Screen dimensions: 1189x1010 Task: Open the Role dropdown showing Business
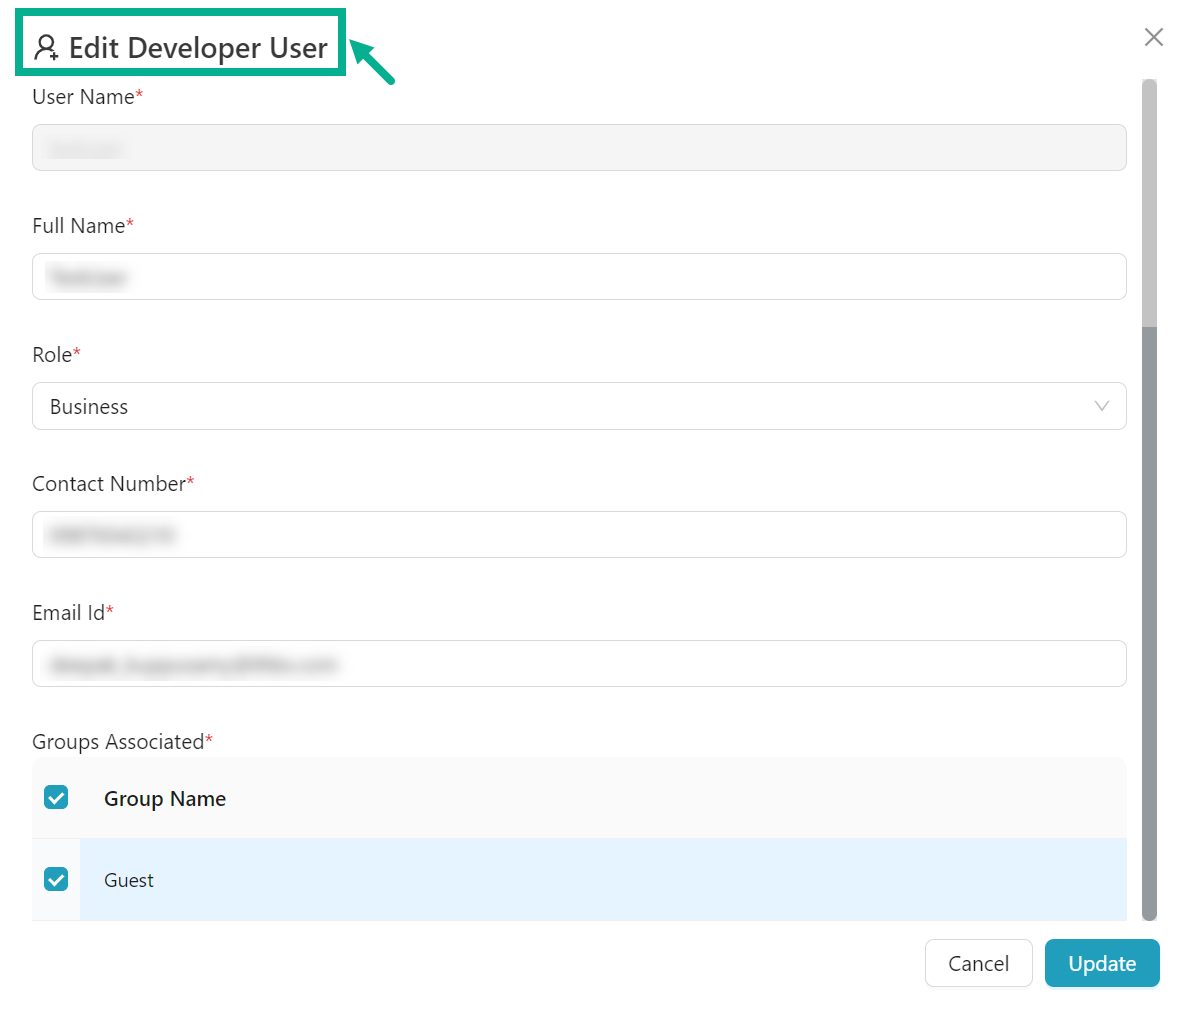coord(578,406)
